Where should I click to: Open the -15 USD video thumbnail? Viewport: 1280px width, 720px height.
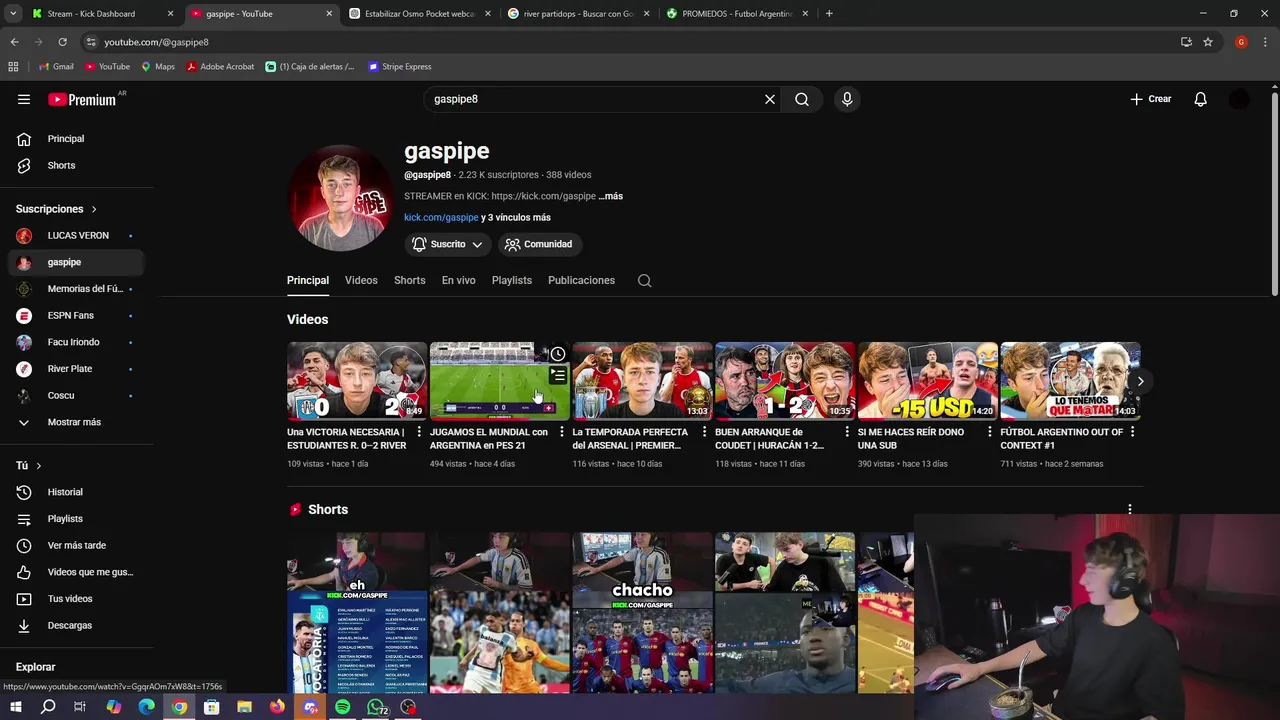tap(928, 381)
